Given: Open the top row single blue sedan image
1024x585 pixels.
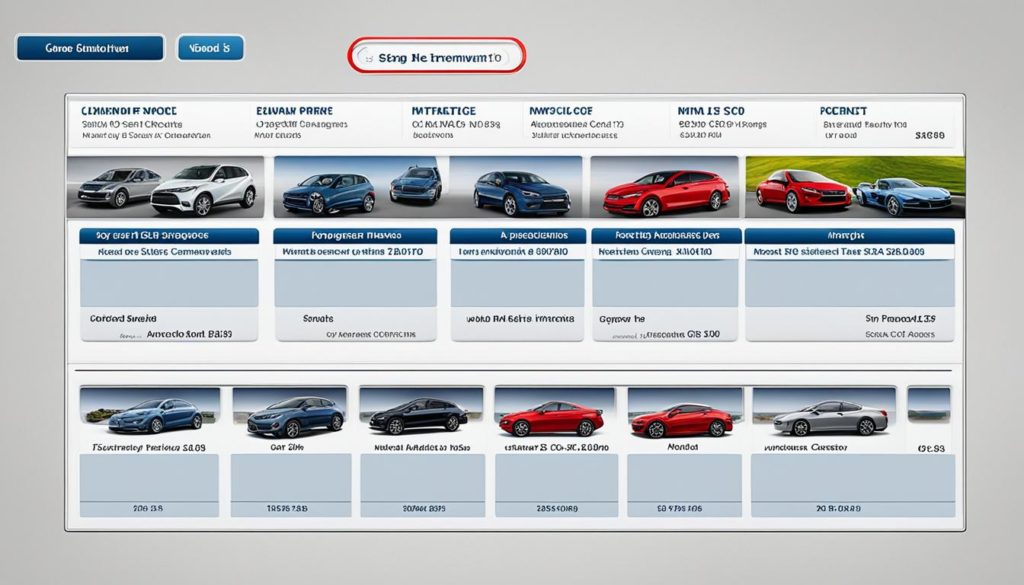Looking at the screenshot, I should pyautogui.click(x=515, y=186).
